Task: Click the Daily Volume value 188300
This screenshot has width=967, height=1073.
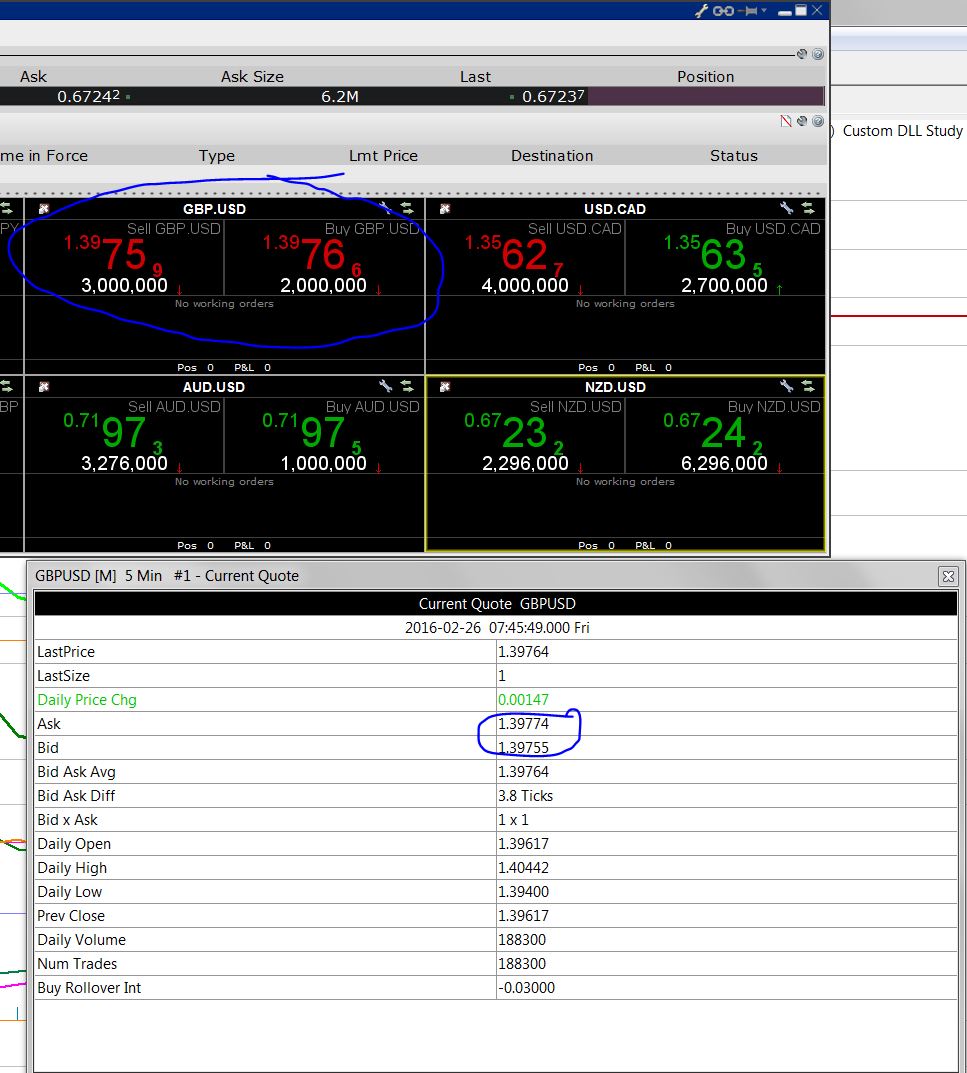Action: click(522, 940)
